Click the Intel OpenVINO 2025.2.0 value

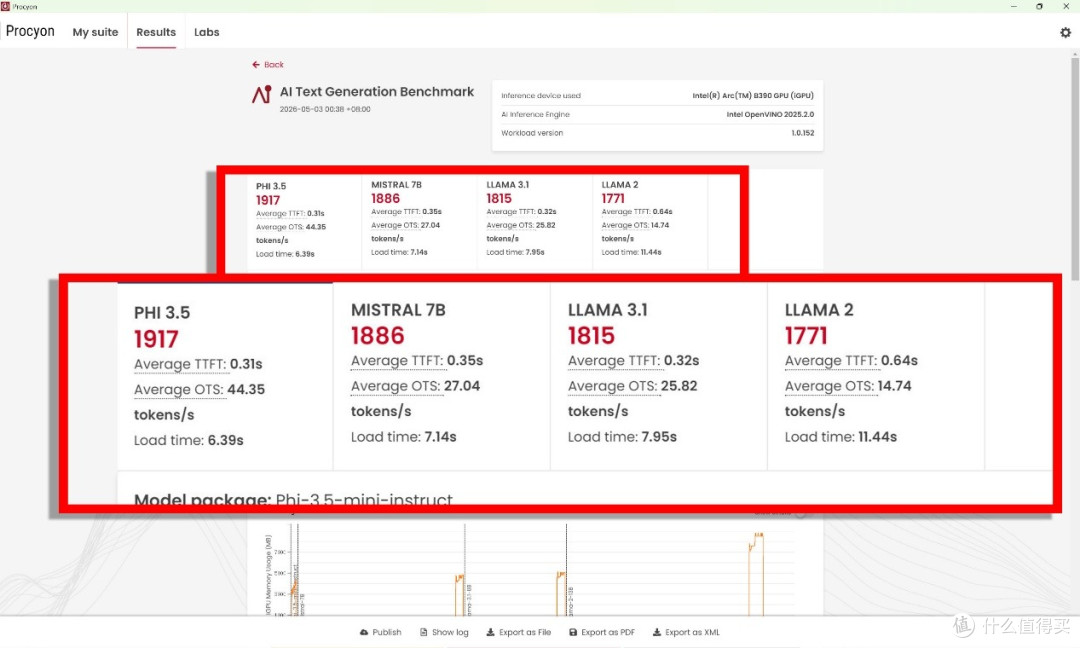click(x=770, y=114)
